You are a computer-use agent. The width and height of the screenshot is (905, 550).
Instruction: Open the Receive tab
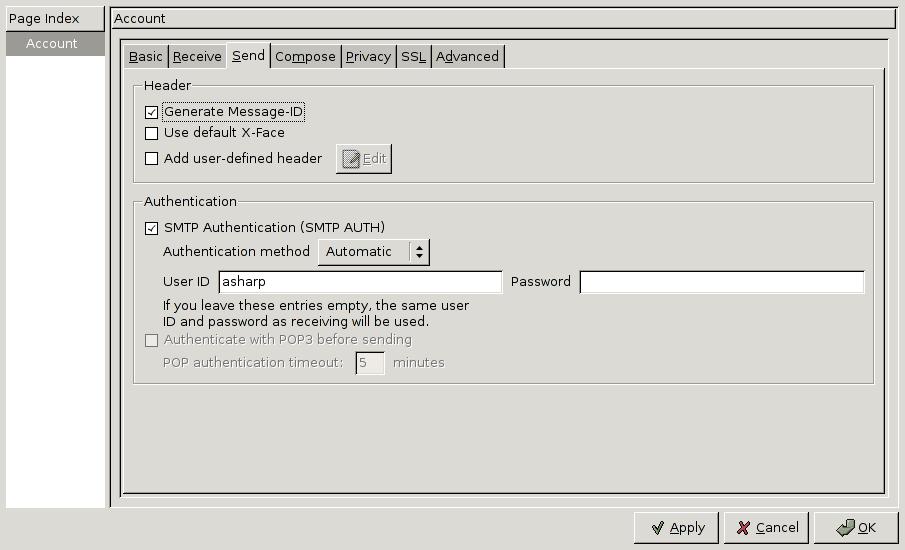click(x=197, y=57)
